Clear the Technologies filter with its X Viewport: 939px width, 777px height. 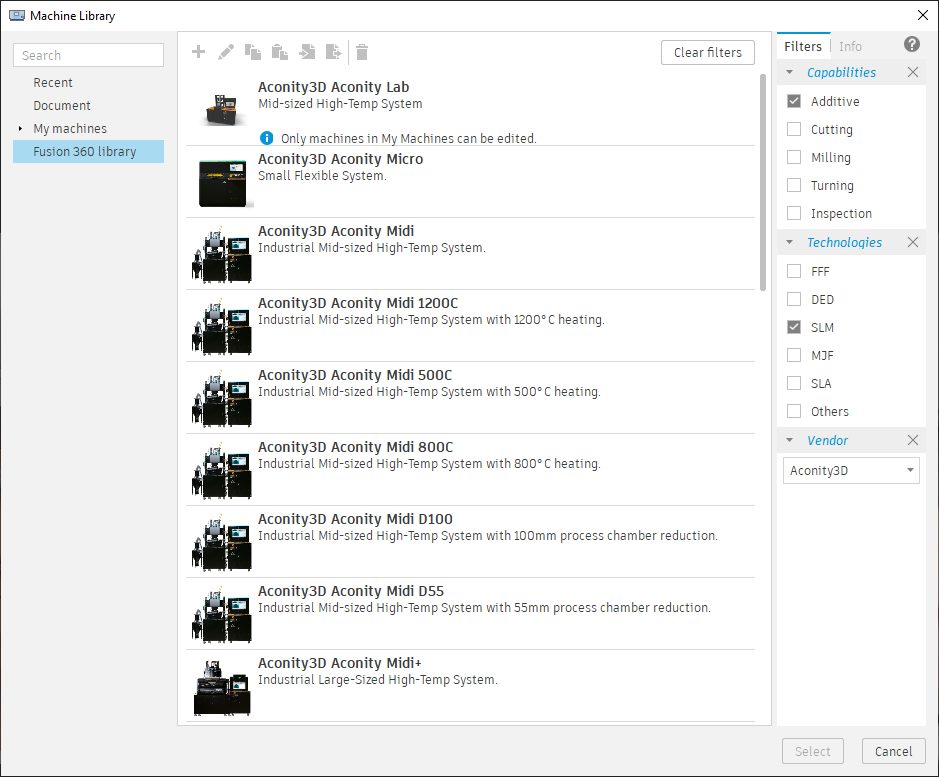point(913,242)
